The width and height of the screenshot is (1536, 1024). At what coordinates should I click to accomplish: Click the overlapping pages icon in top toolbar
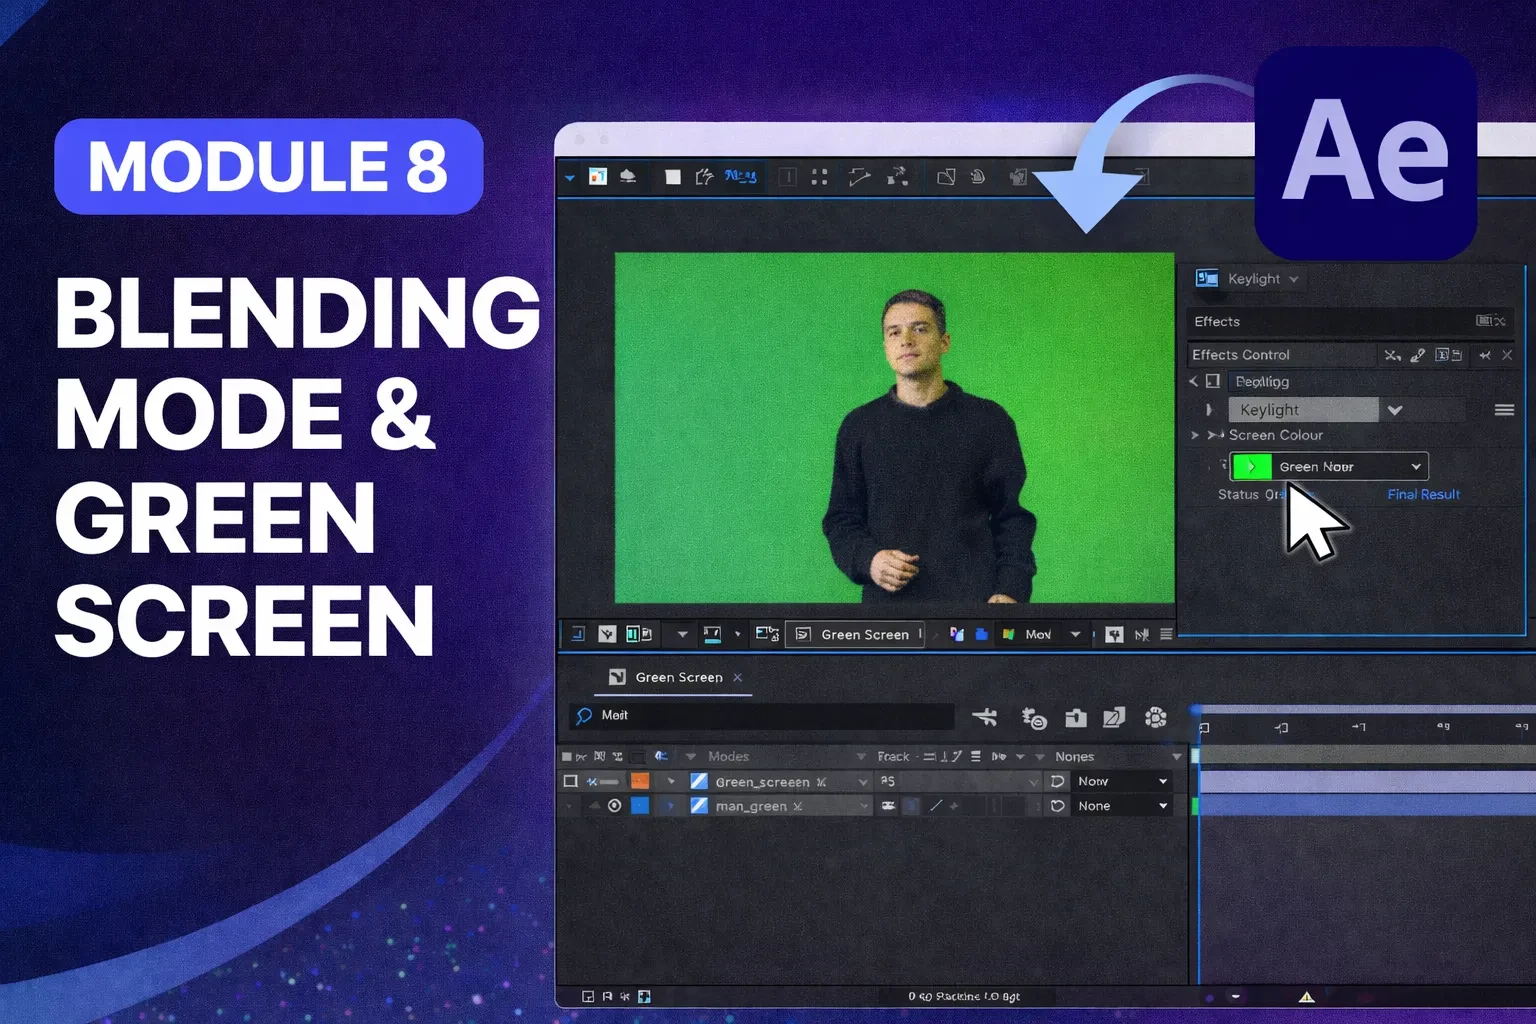[946, 177]
